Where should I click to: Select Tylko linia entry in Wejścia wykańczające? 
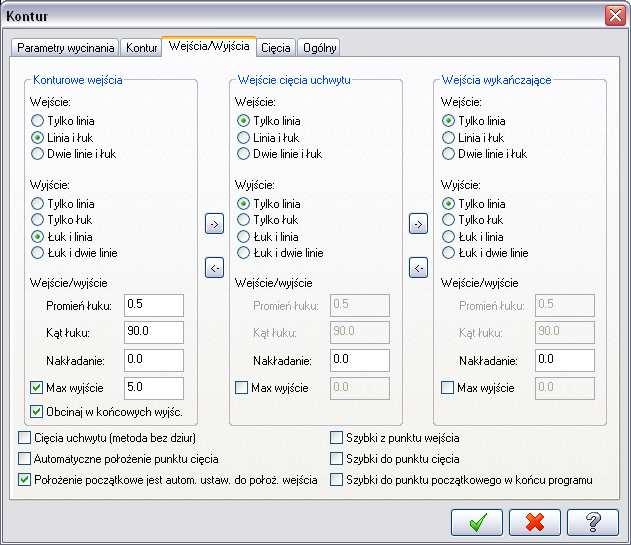pyautogui.click(x=474, y=121)
